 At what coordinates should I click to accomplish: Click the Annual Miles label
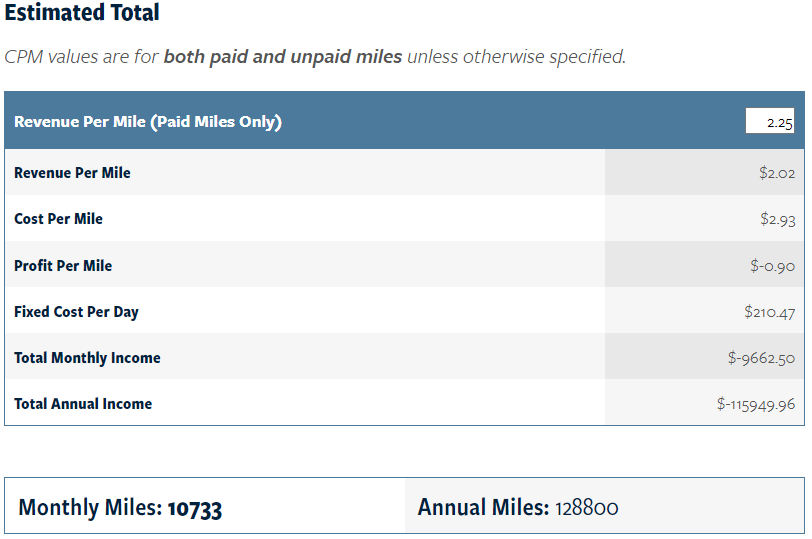pyautogui.click(x=483, y=508)
